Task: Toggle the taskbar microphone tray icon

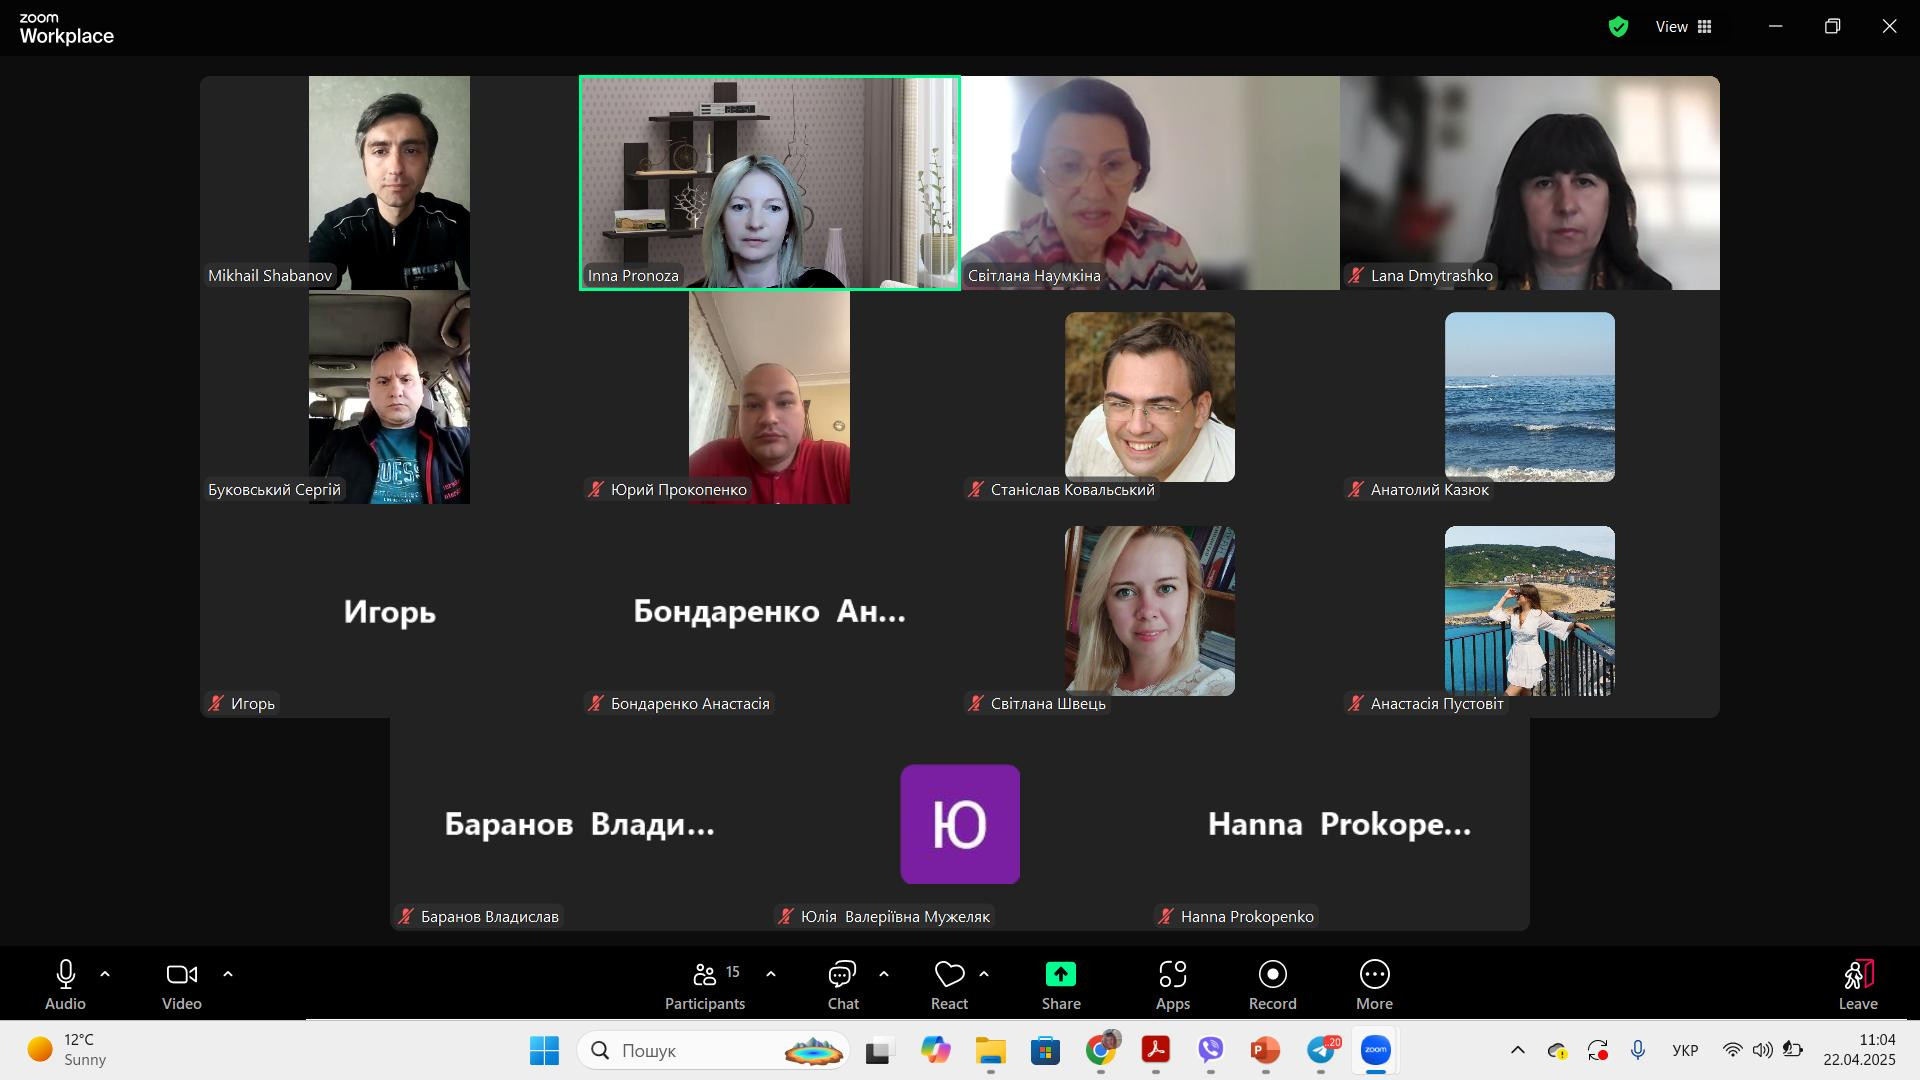Action: [x=1637, y=1050]
